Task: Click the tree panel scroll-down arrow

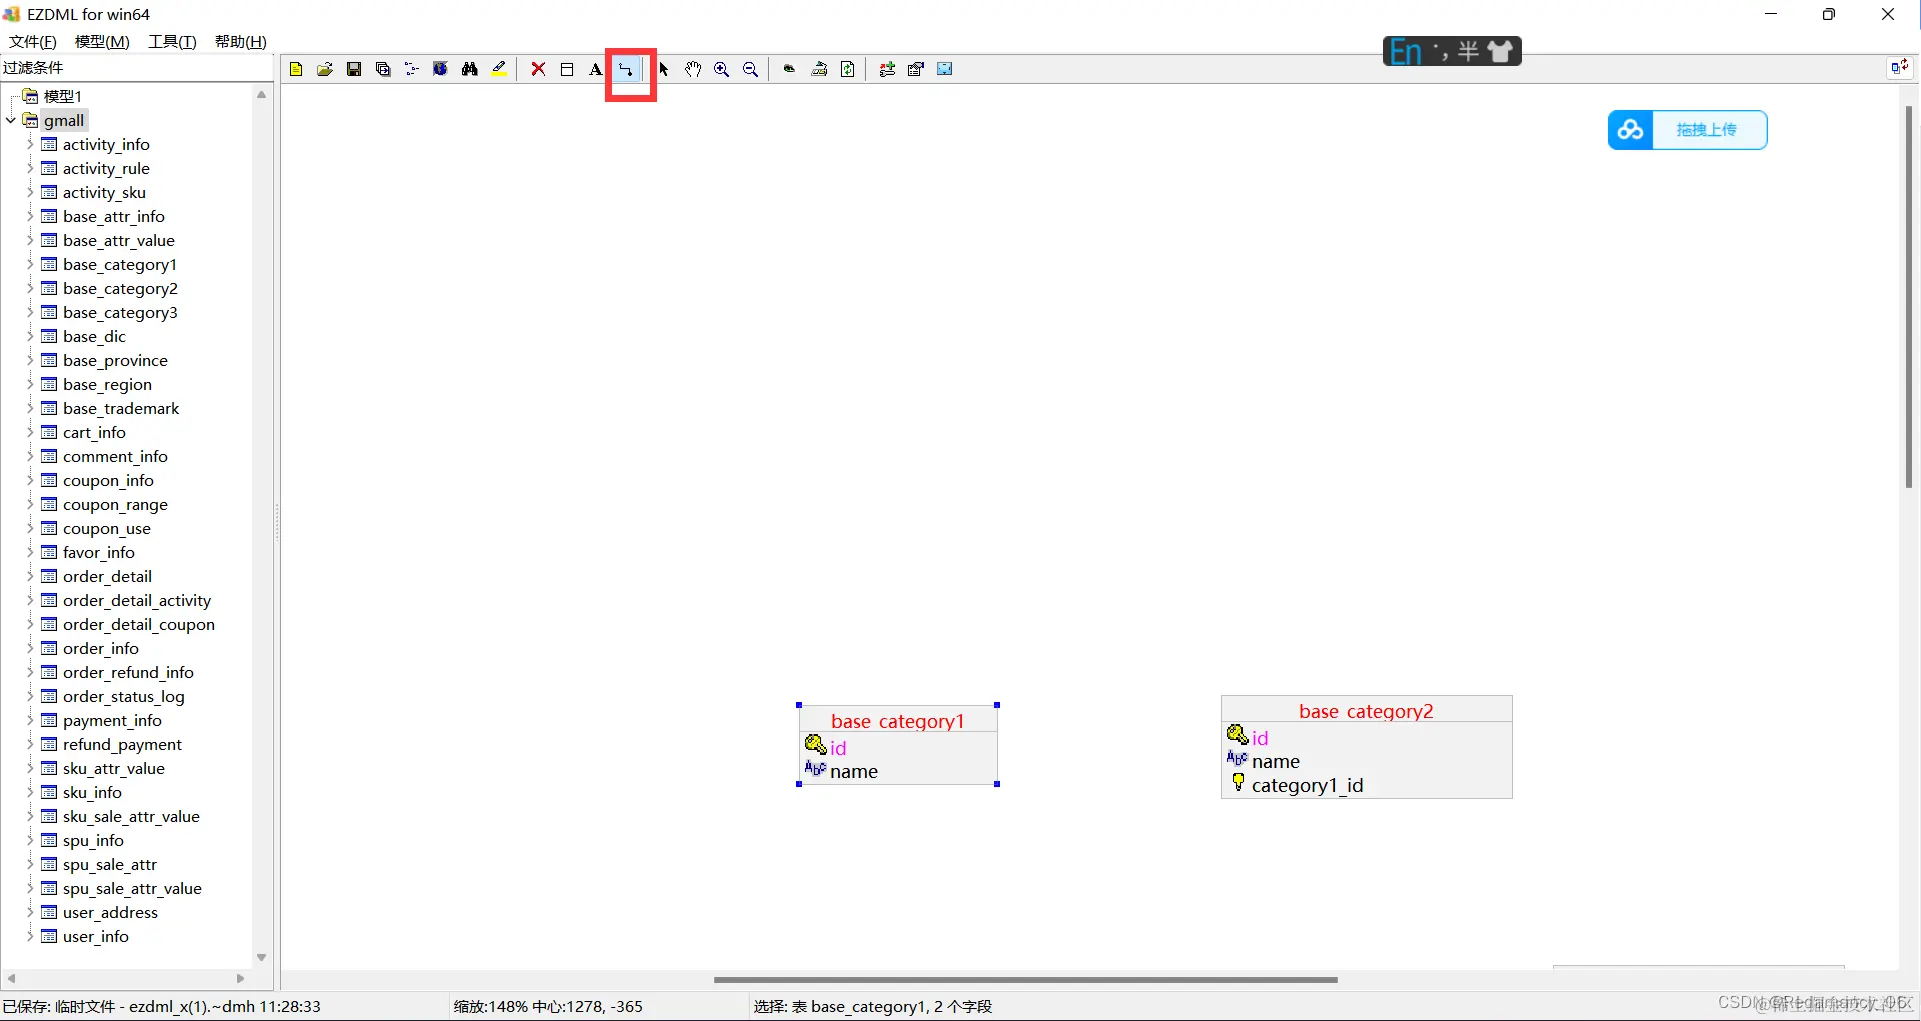Action: point(262,957)
